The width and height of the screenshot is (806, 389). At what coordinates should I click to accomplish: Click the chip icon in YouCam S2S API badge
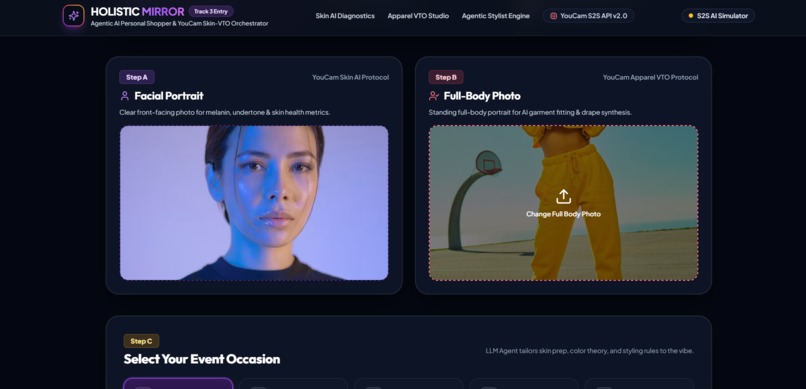[x=553, y=16]
